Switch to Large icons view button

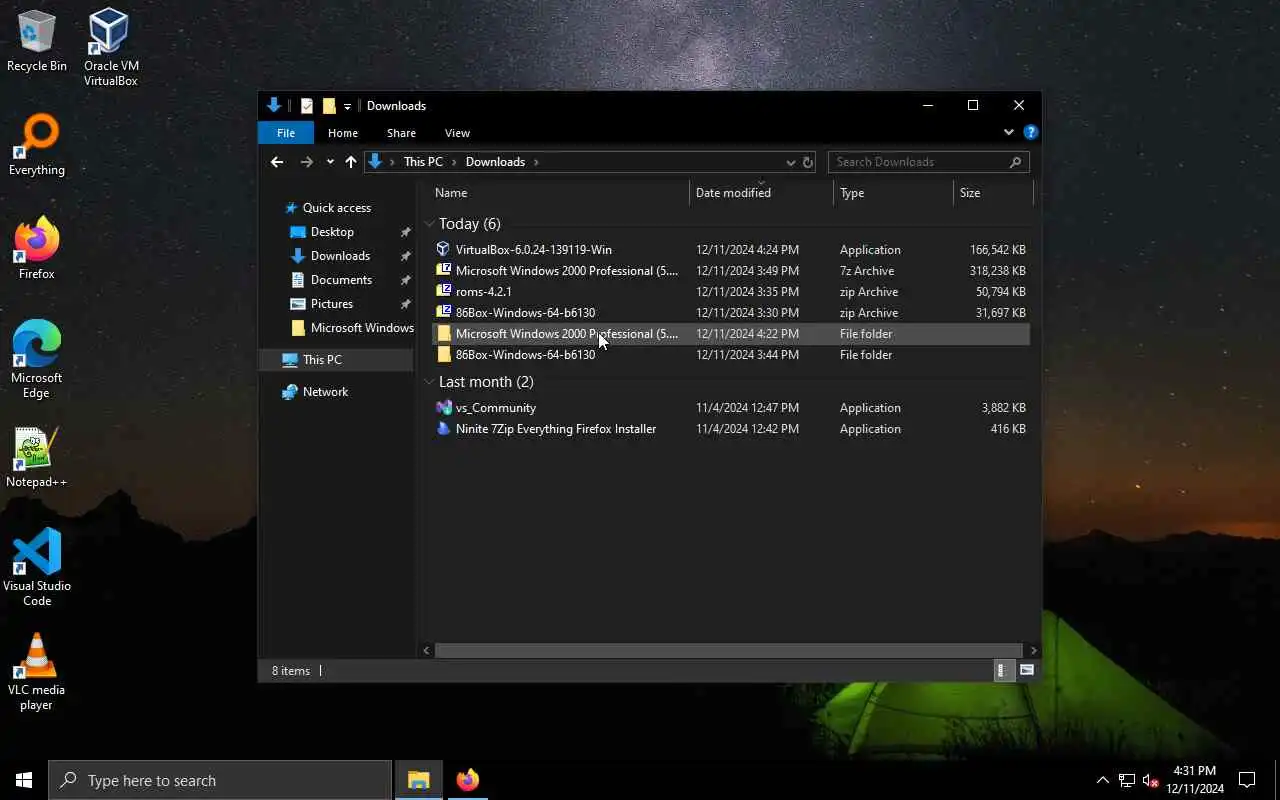pyautogui.click(x=1027, y=670)
